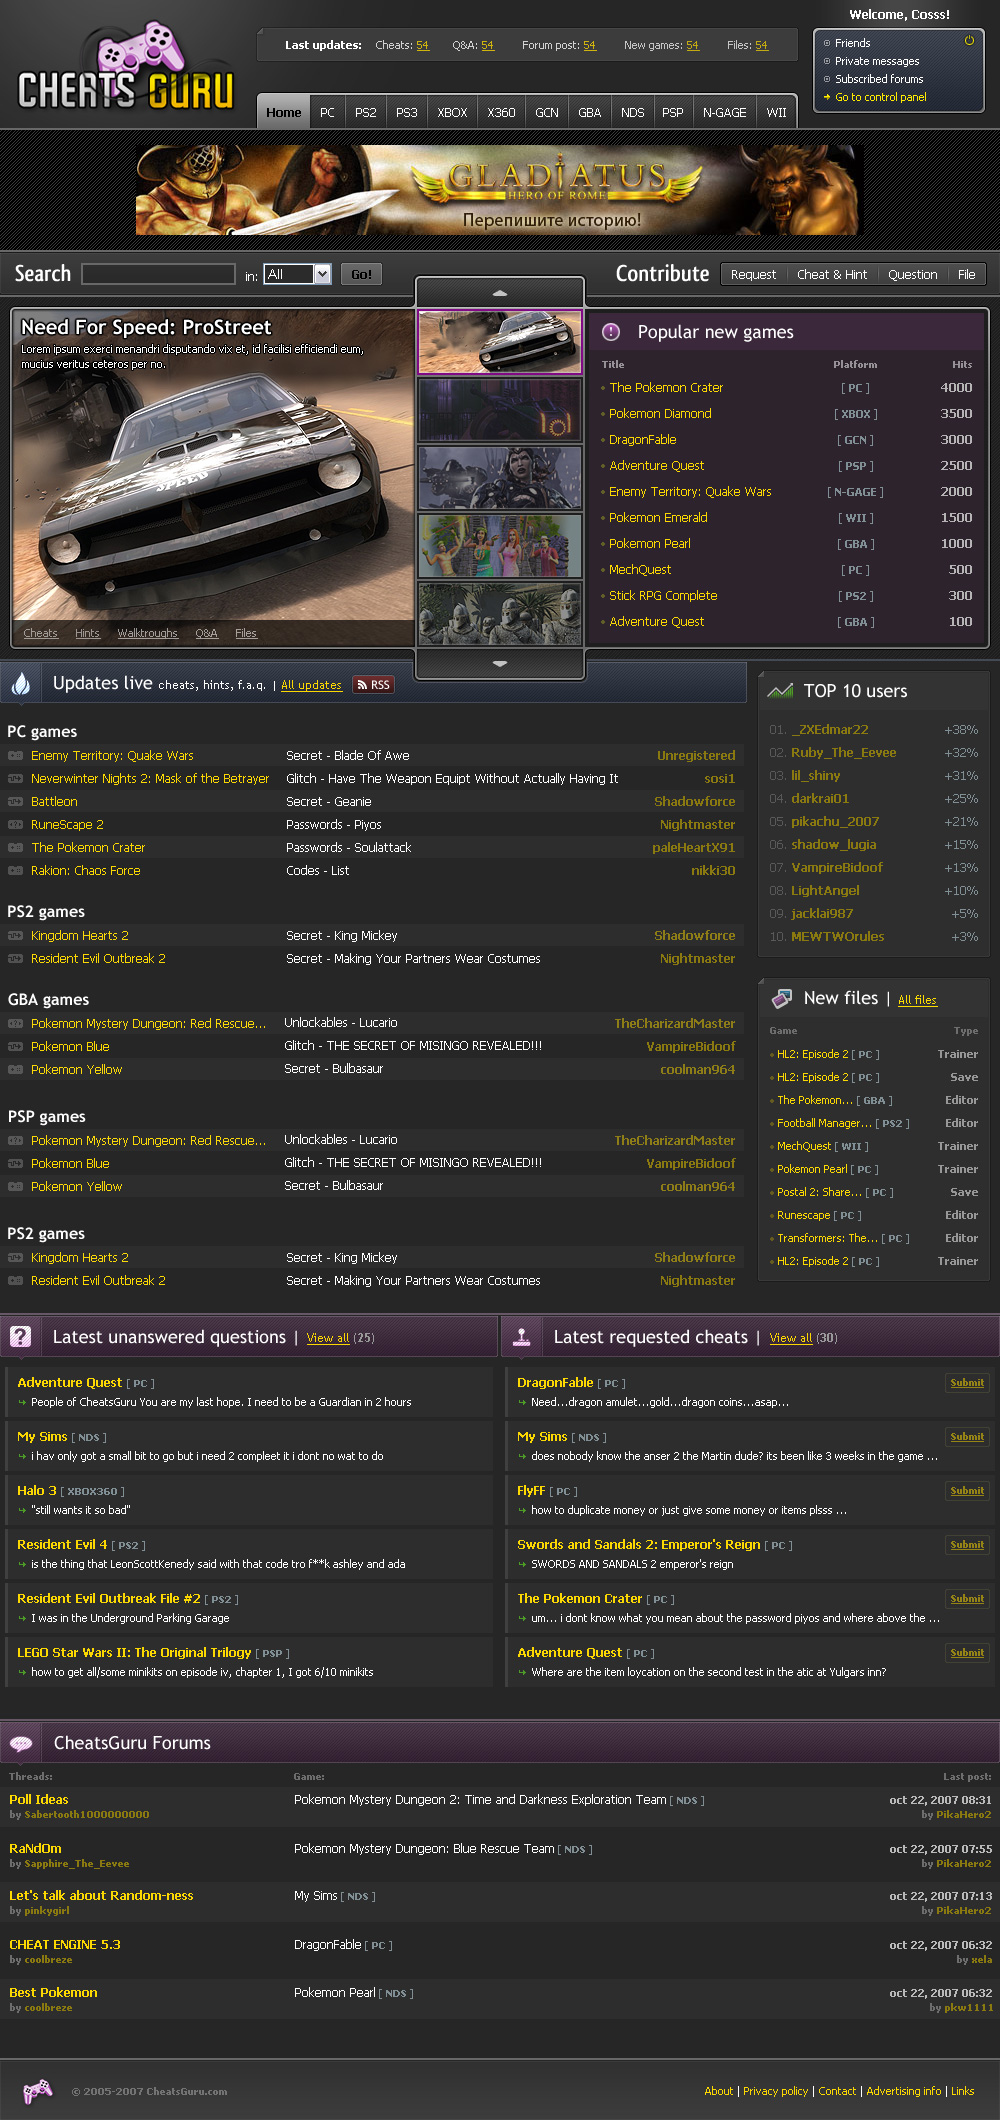Open the search category dropdown showing All
The width and height of the screenshot is (1000, 2120).
coord(297,274)
